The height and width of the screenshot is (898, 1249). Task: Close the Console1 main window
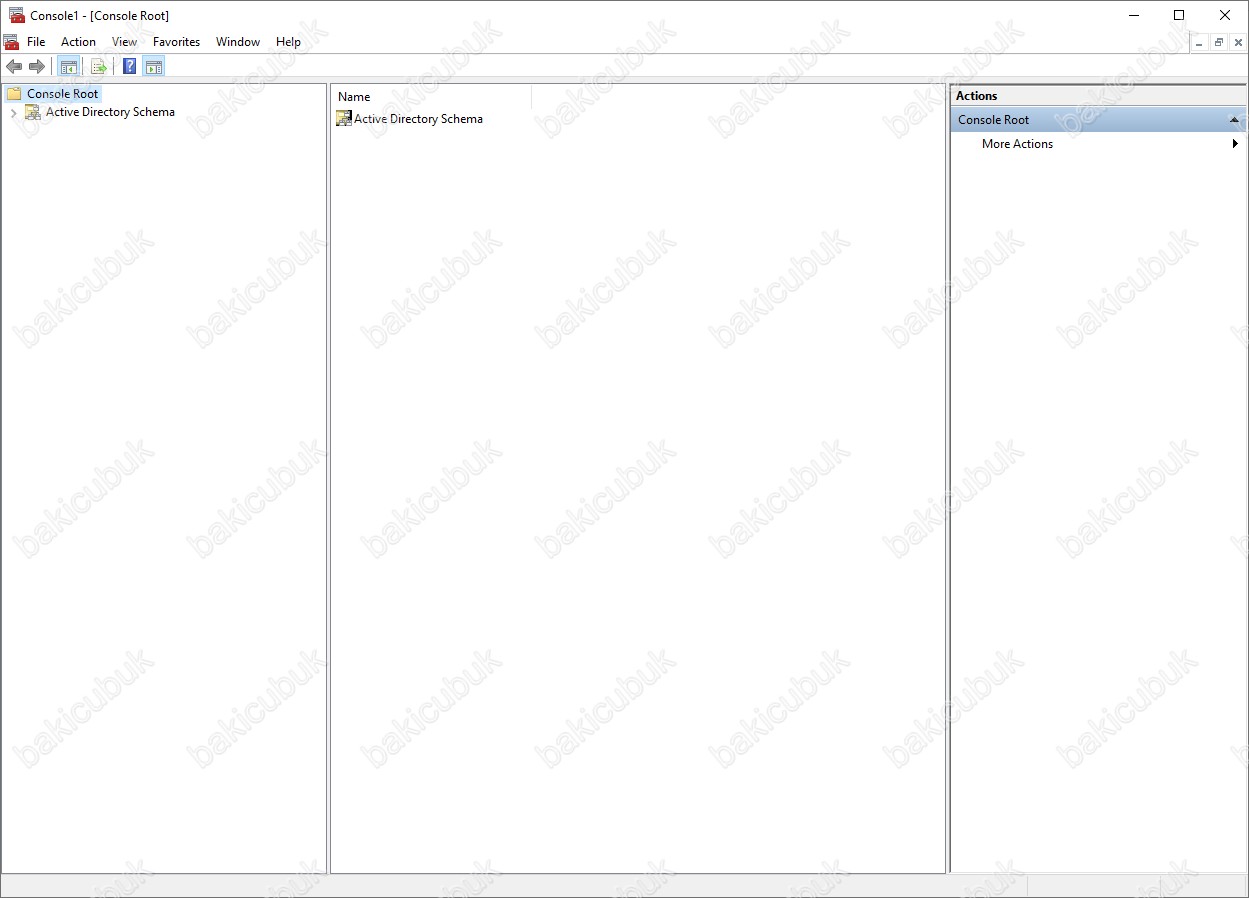click(x=1225, y=15)
